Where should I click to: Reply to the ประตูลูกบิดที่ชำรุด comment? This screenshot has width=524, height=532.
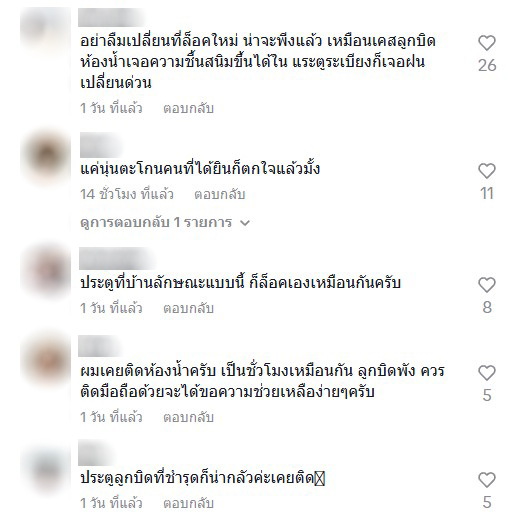188,503
